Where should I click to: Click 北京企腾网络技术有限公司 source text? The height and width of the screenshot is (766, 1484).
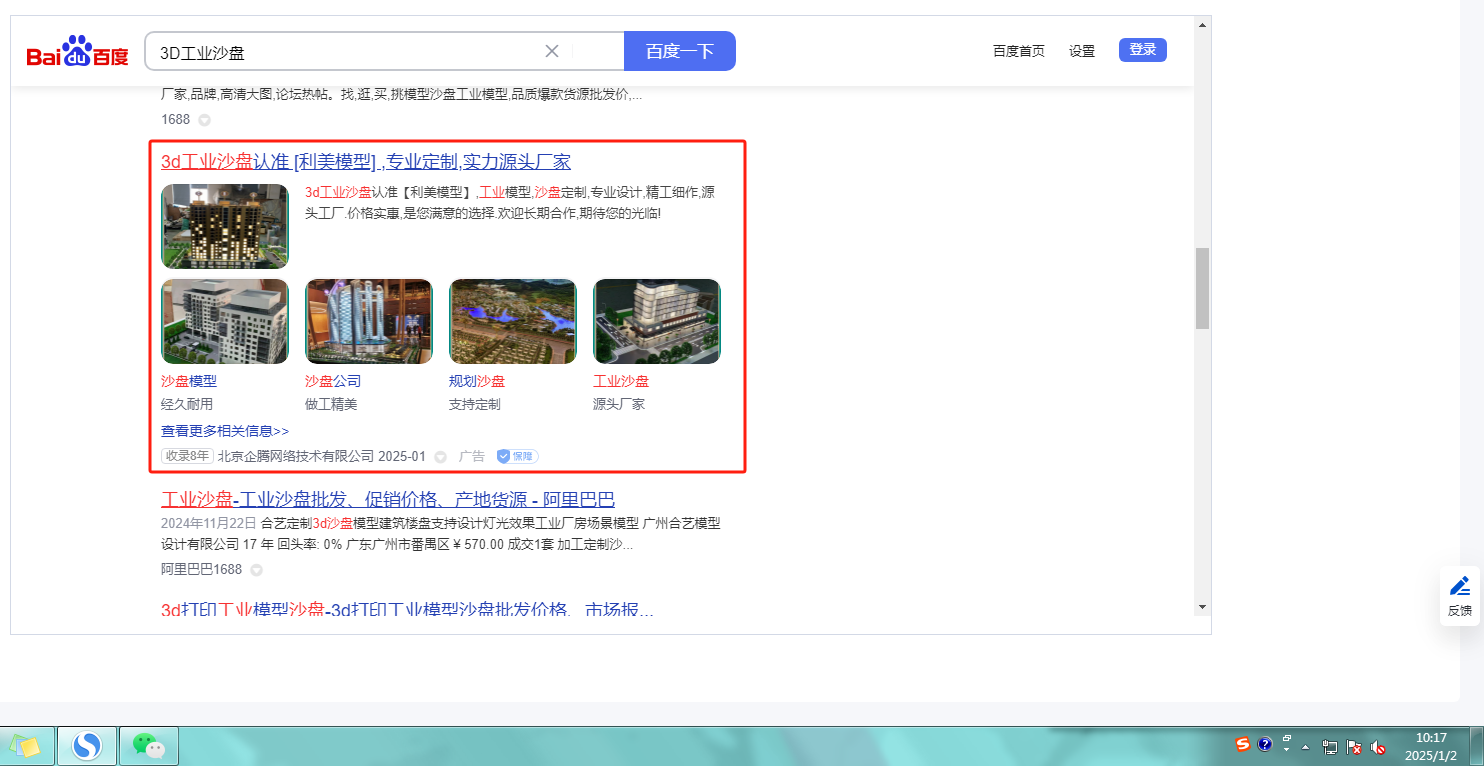coord(296,456)
